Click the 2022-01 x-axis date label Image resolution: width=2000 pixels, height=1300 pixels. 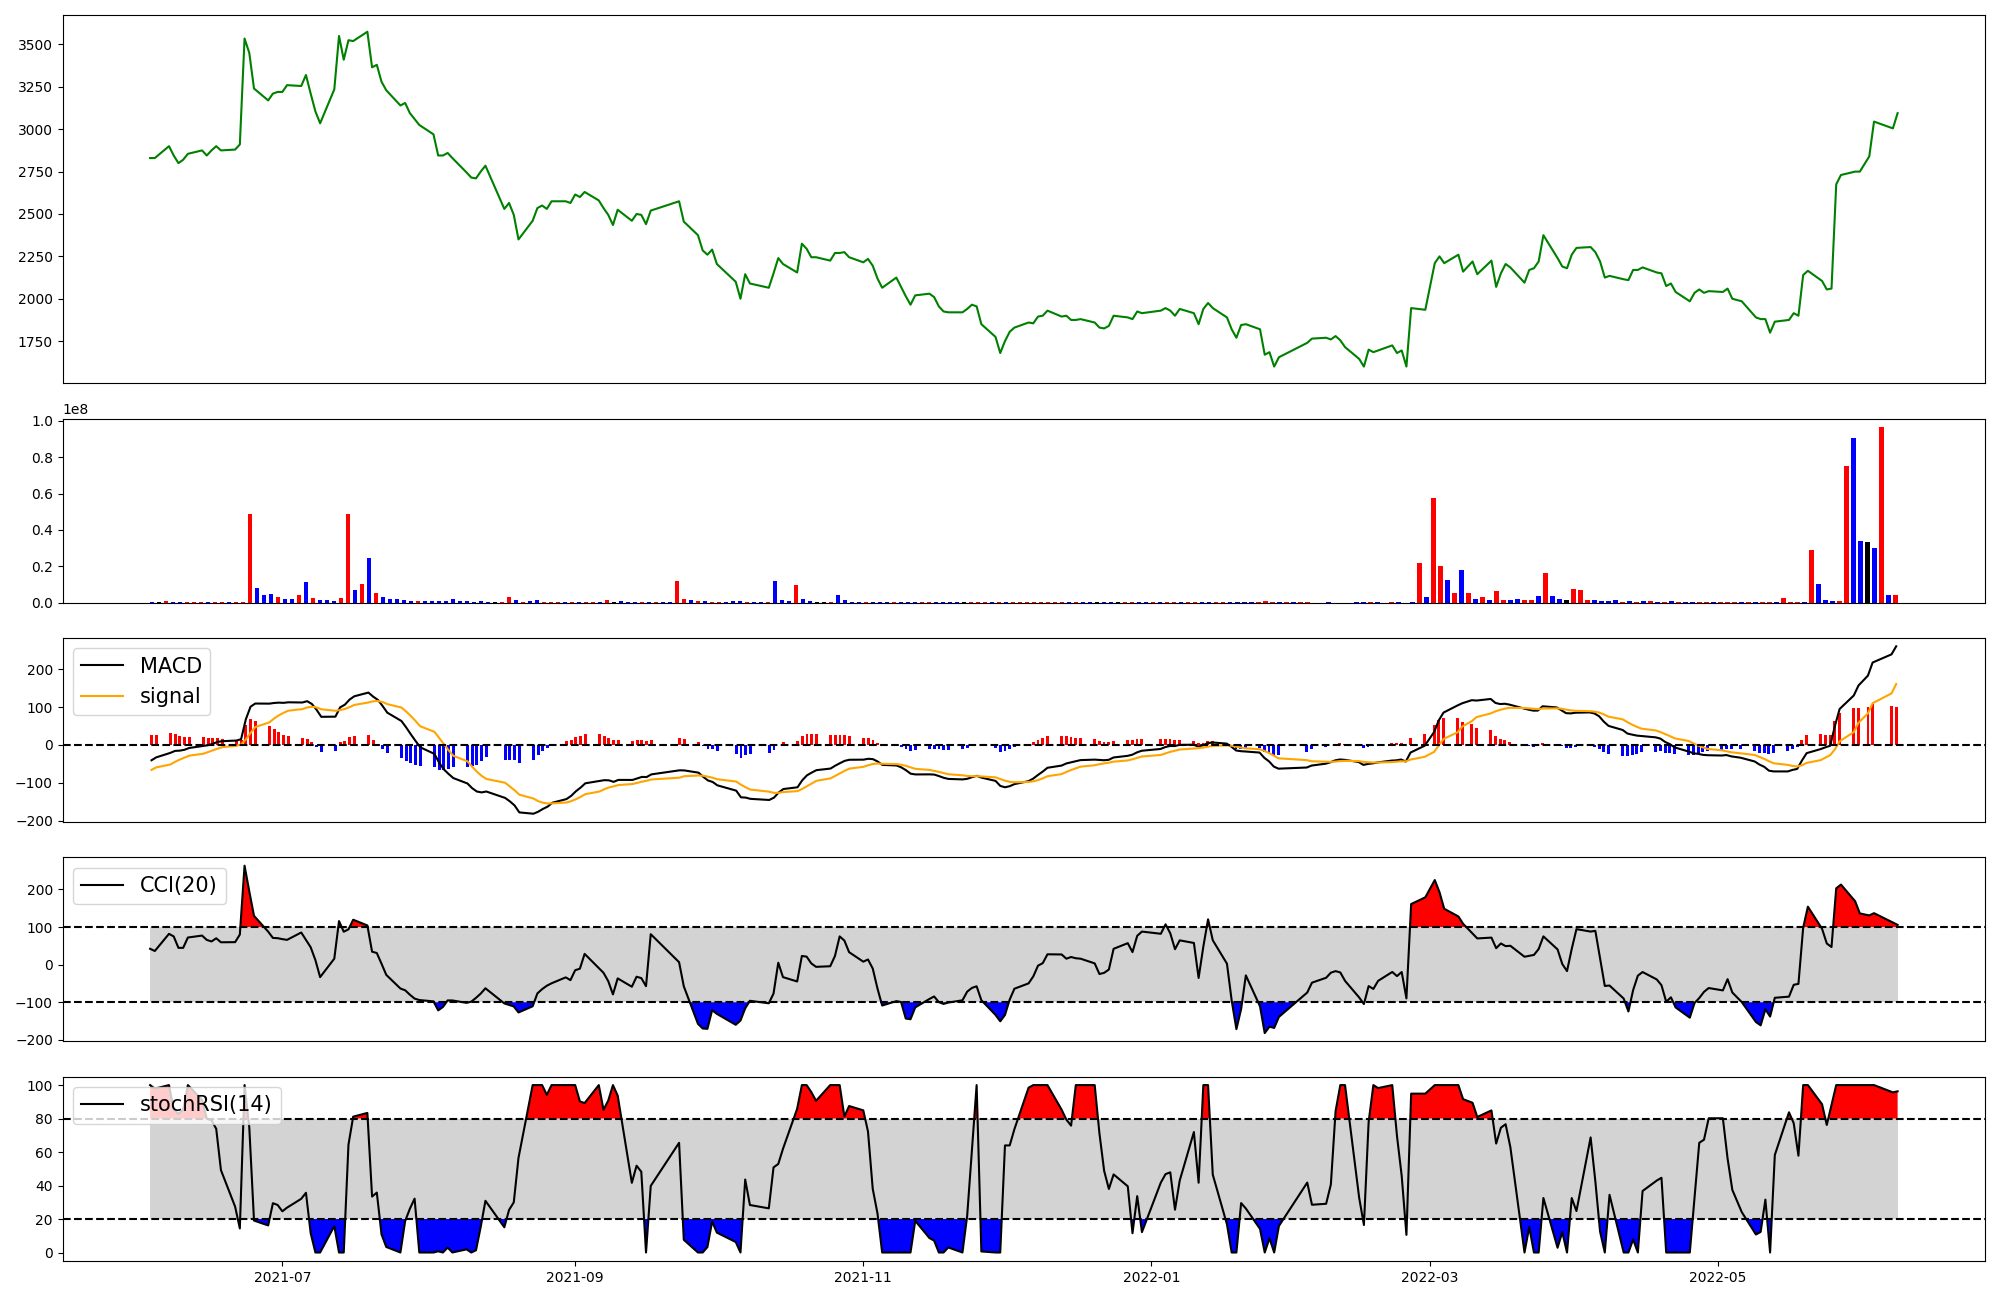click(1152, 1277)
